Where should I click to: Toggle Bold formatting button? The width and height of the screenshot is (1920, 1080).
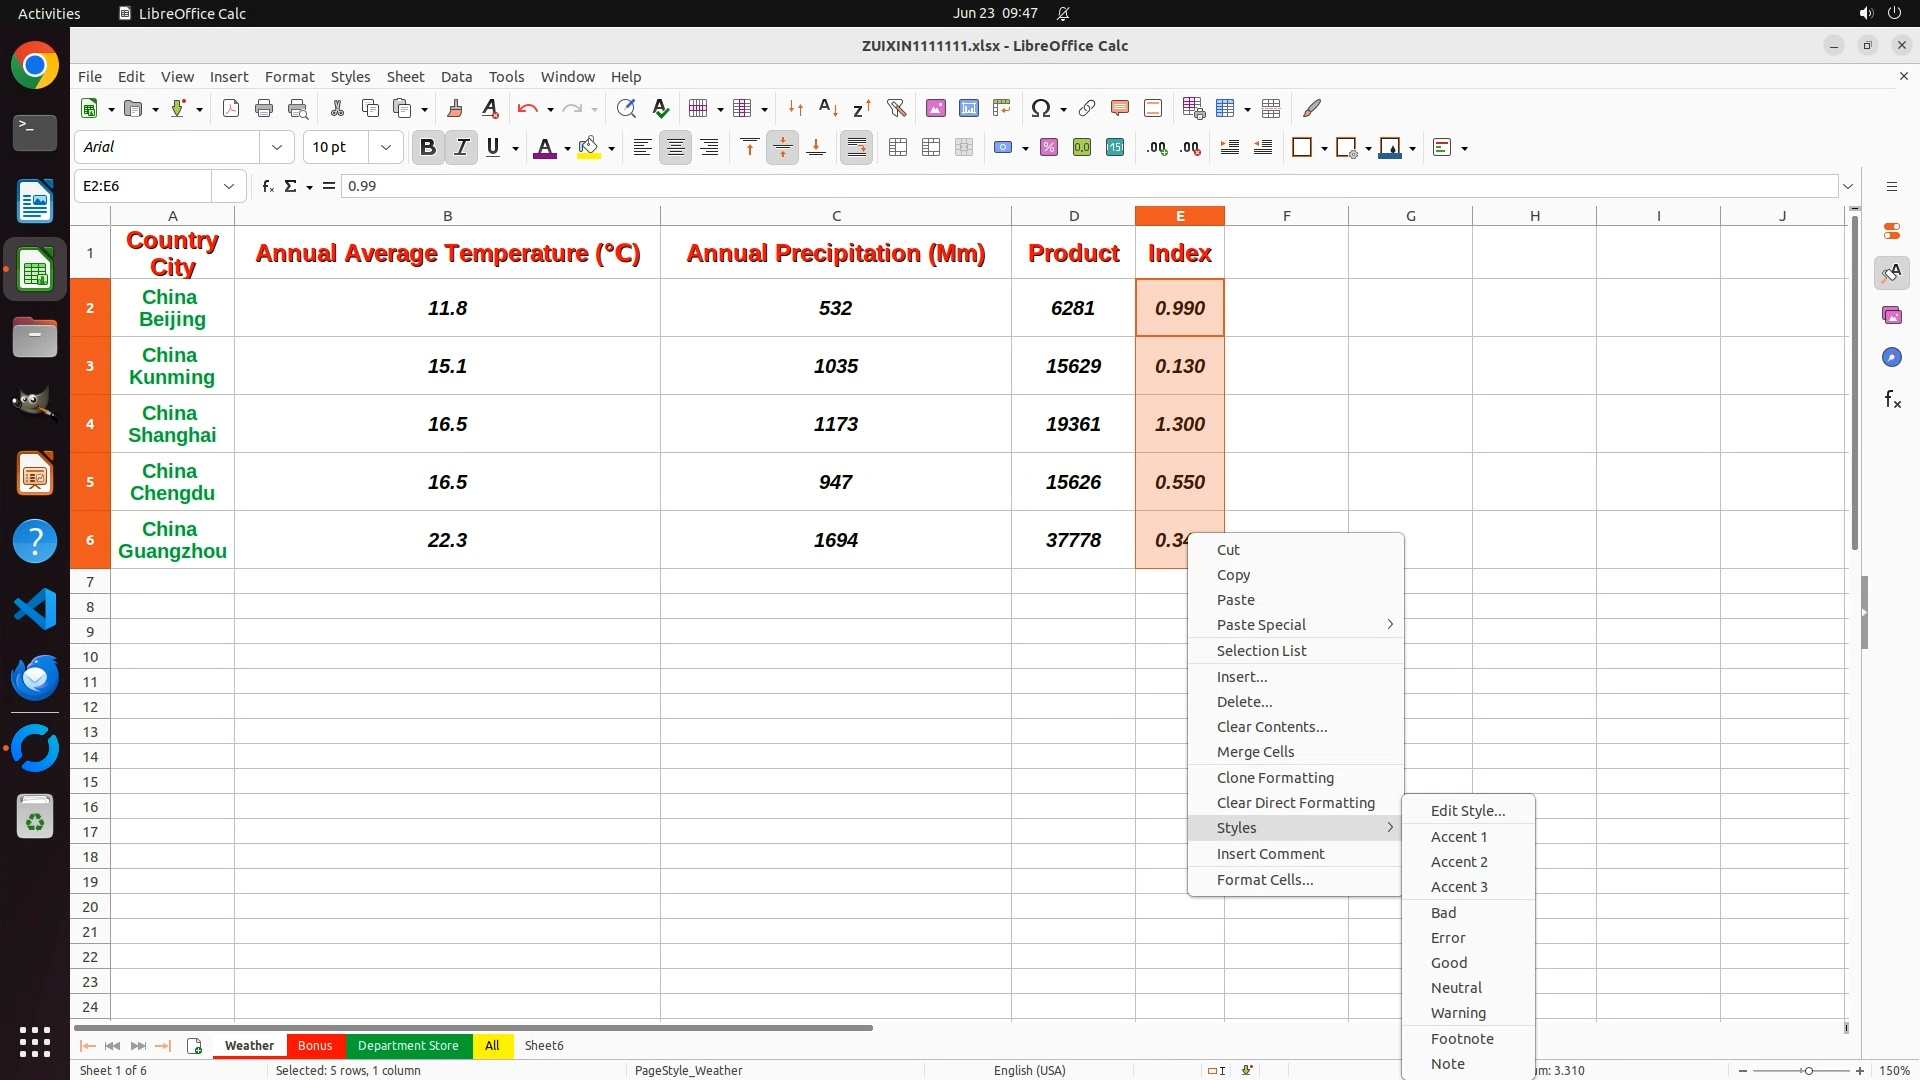pyautogui.click(x=428, y=148)
